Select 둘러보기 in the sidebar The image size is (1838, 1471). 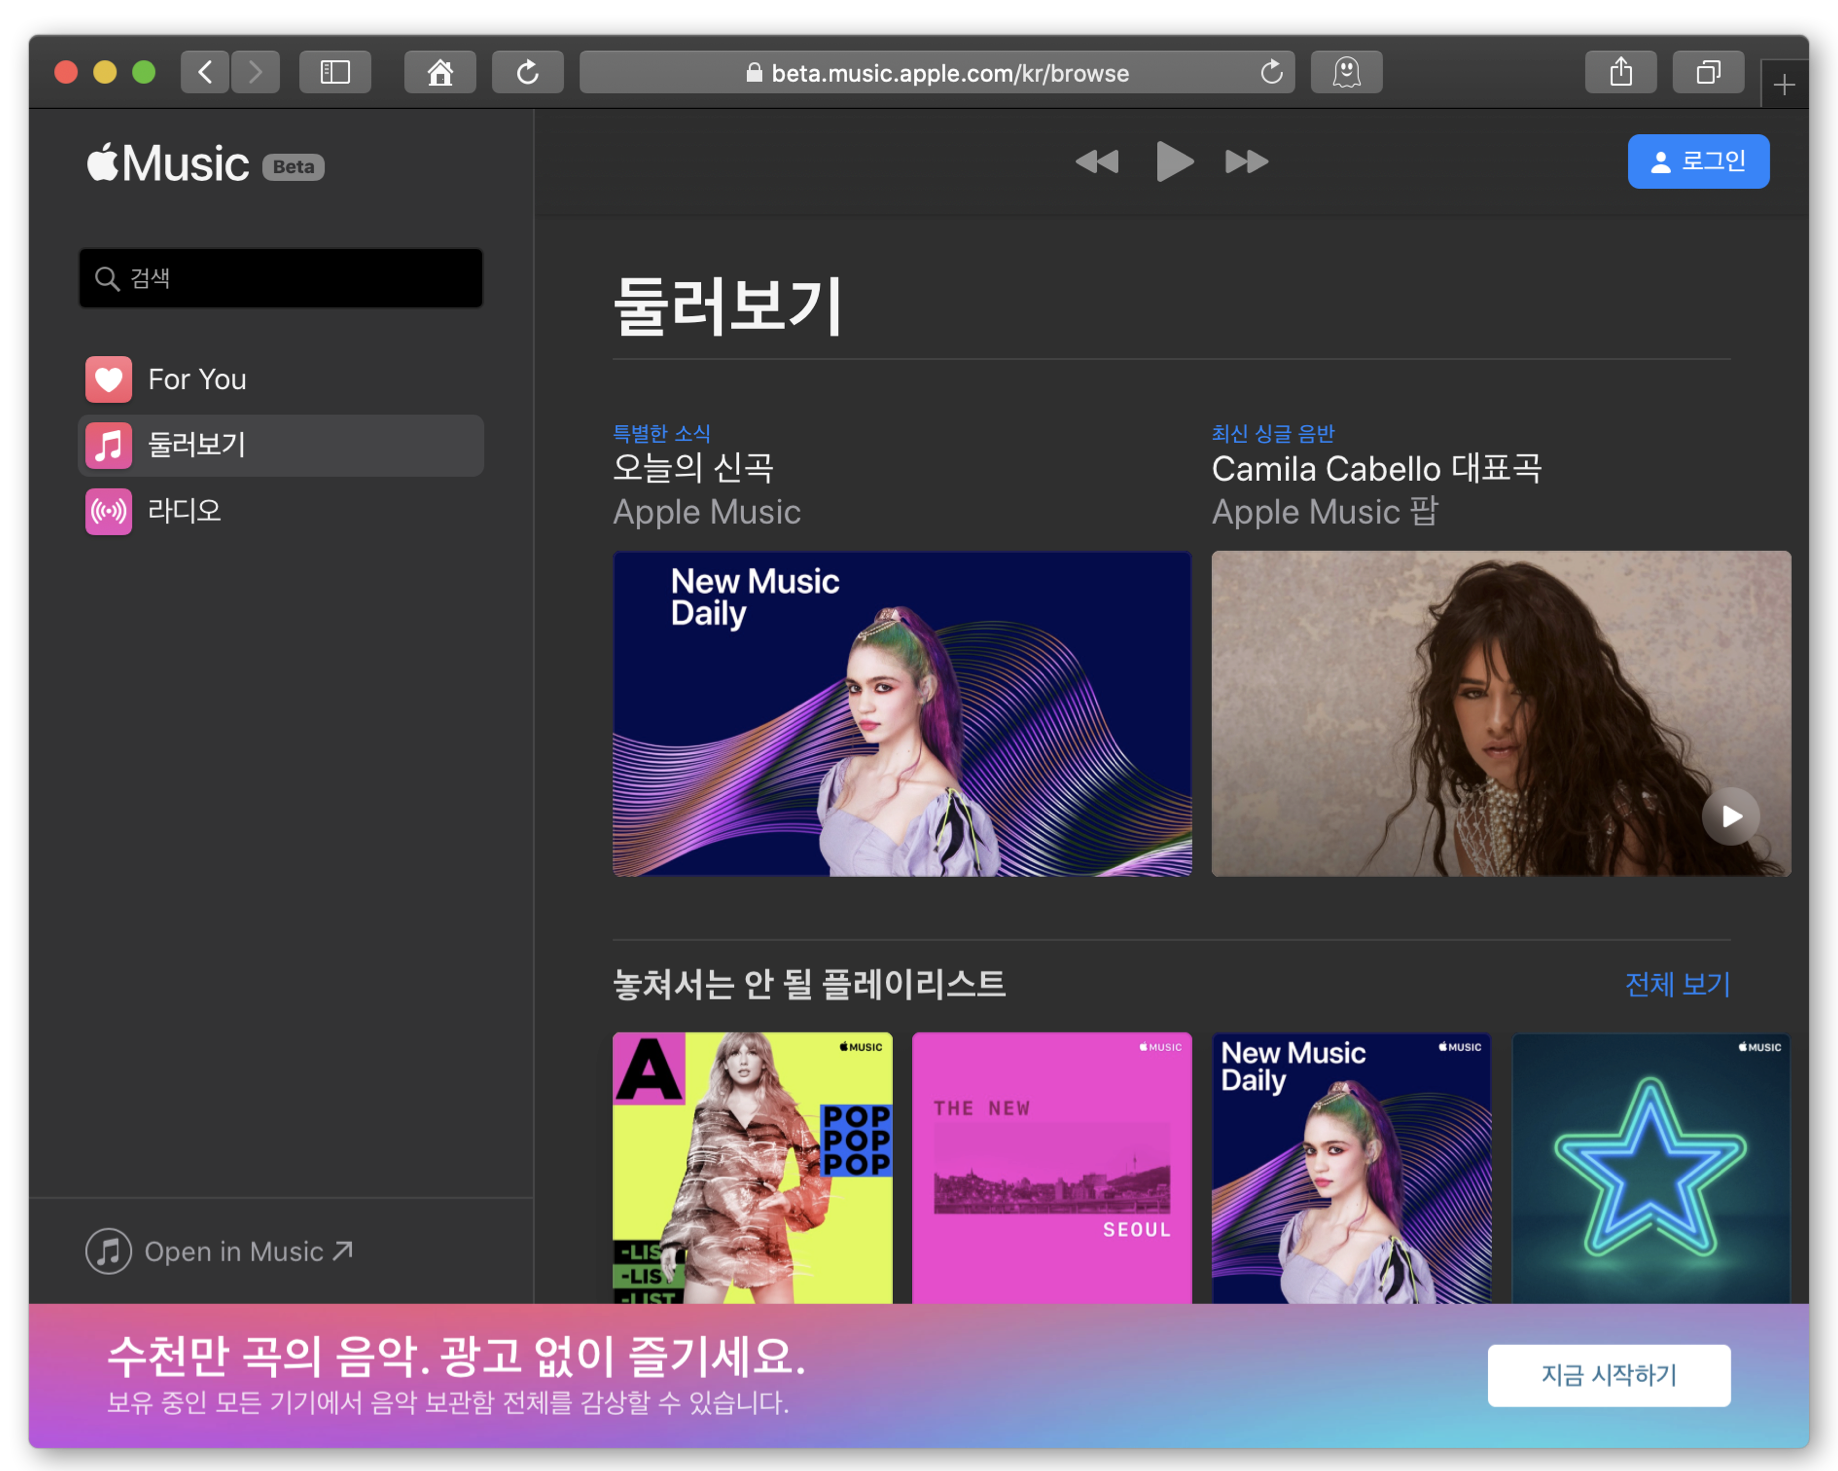point(281,445)
